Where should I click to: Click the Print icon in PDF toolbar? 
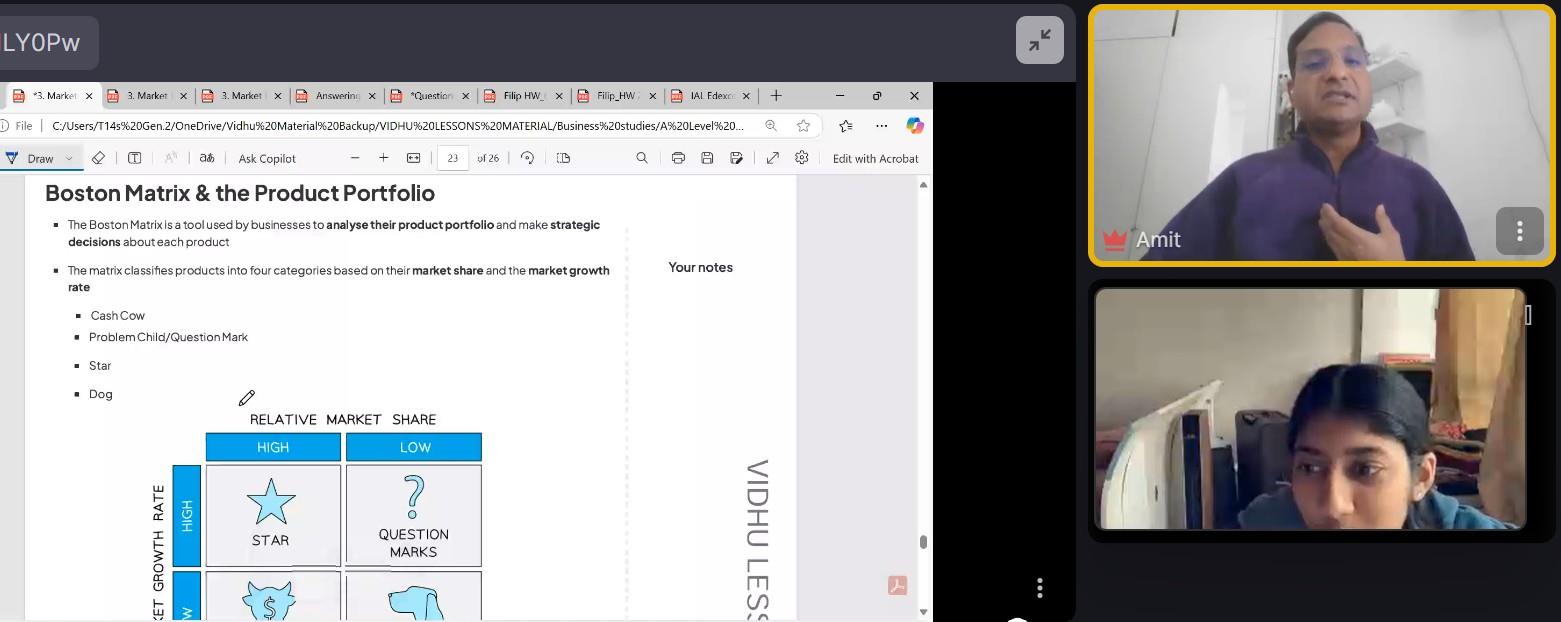[x=678, y=158]
